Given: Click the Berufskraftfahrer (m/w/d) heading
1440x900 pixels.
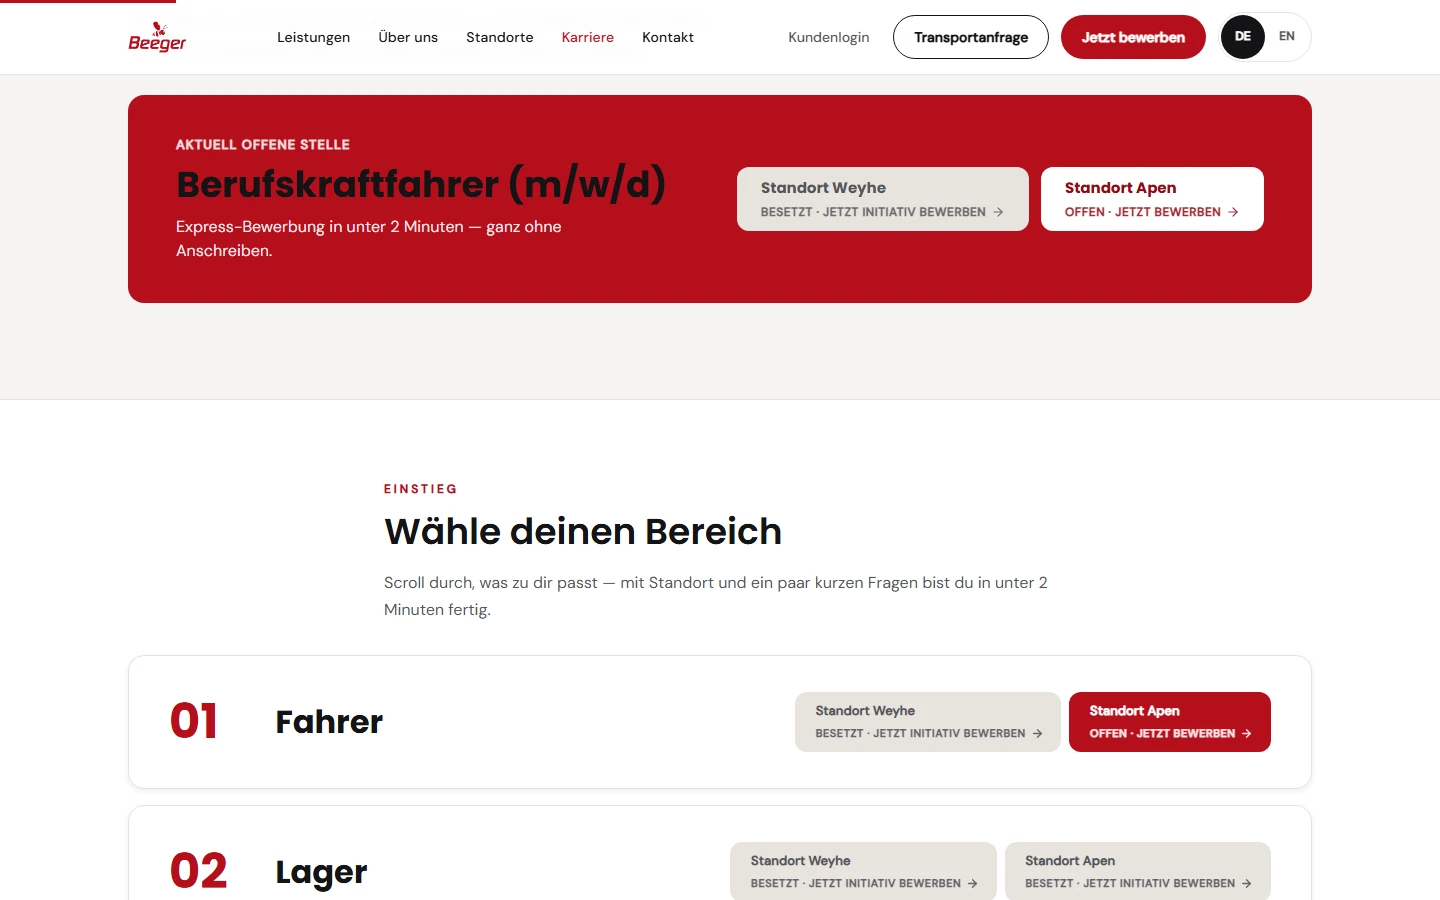Looking at the screenshot, I should (421, 185).
